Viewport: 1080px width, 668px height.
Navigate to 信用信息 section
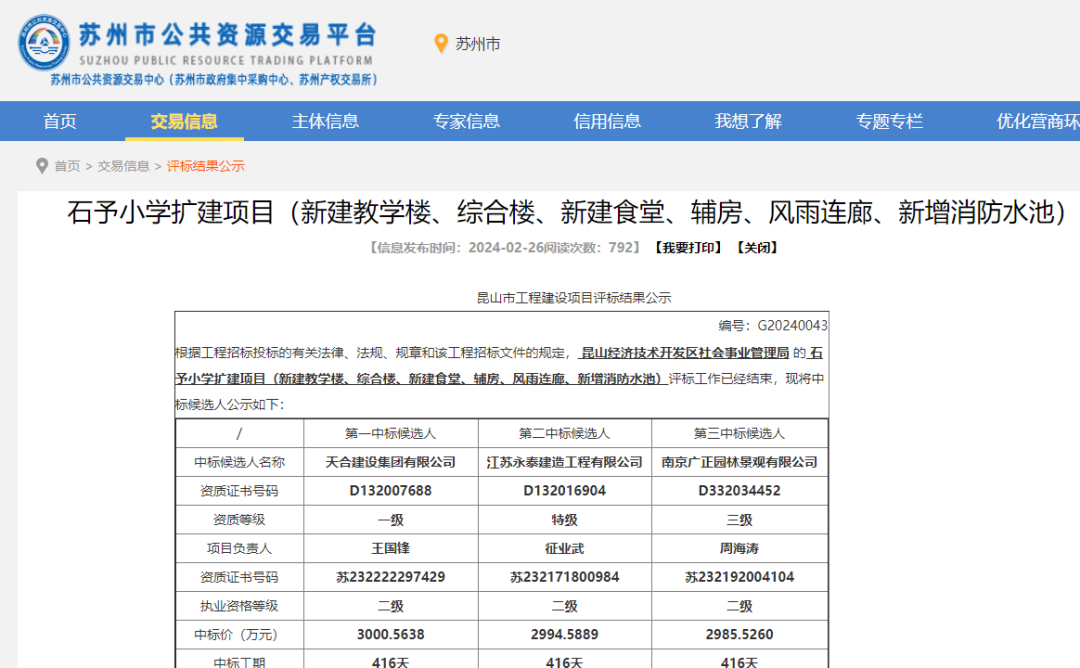click(x=607, y=122)
